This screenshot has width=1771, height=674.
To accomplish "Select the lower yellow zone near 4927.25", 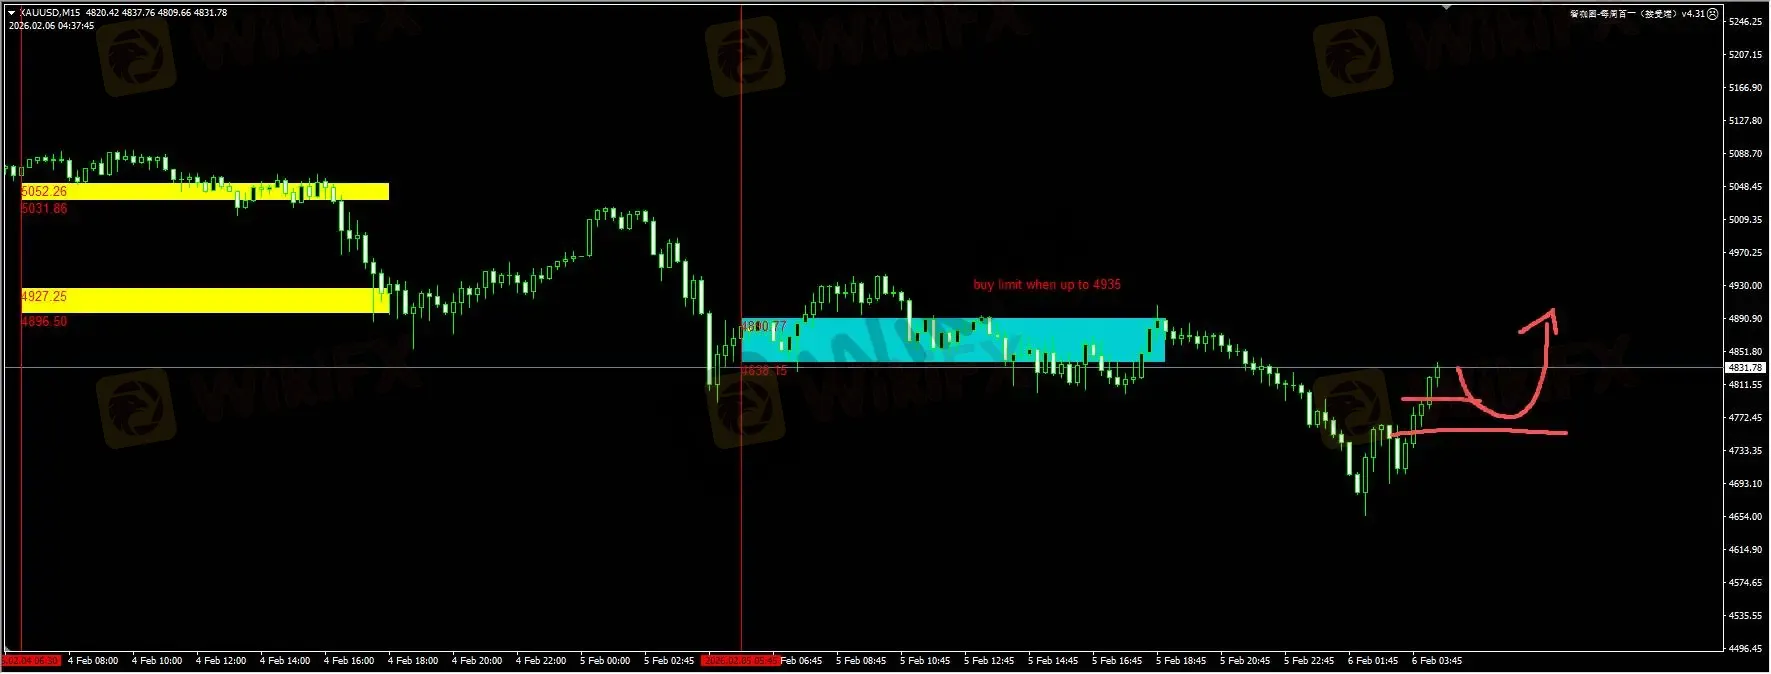I will (205, 300).
